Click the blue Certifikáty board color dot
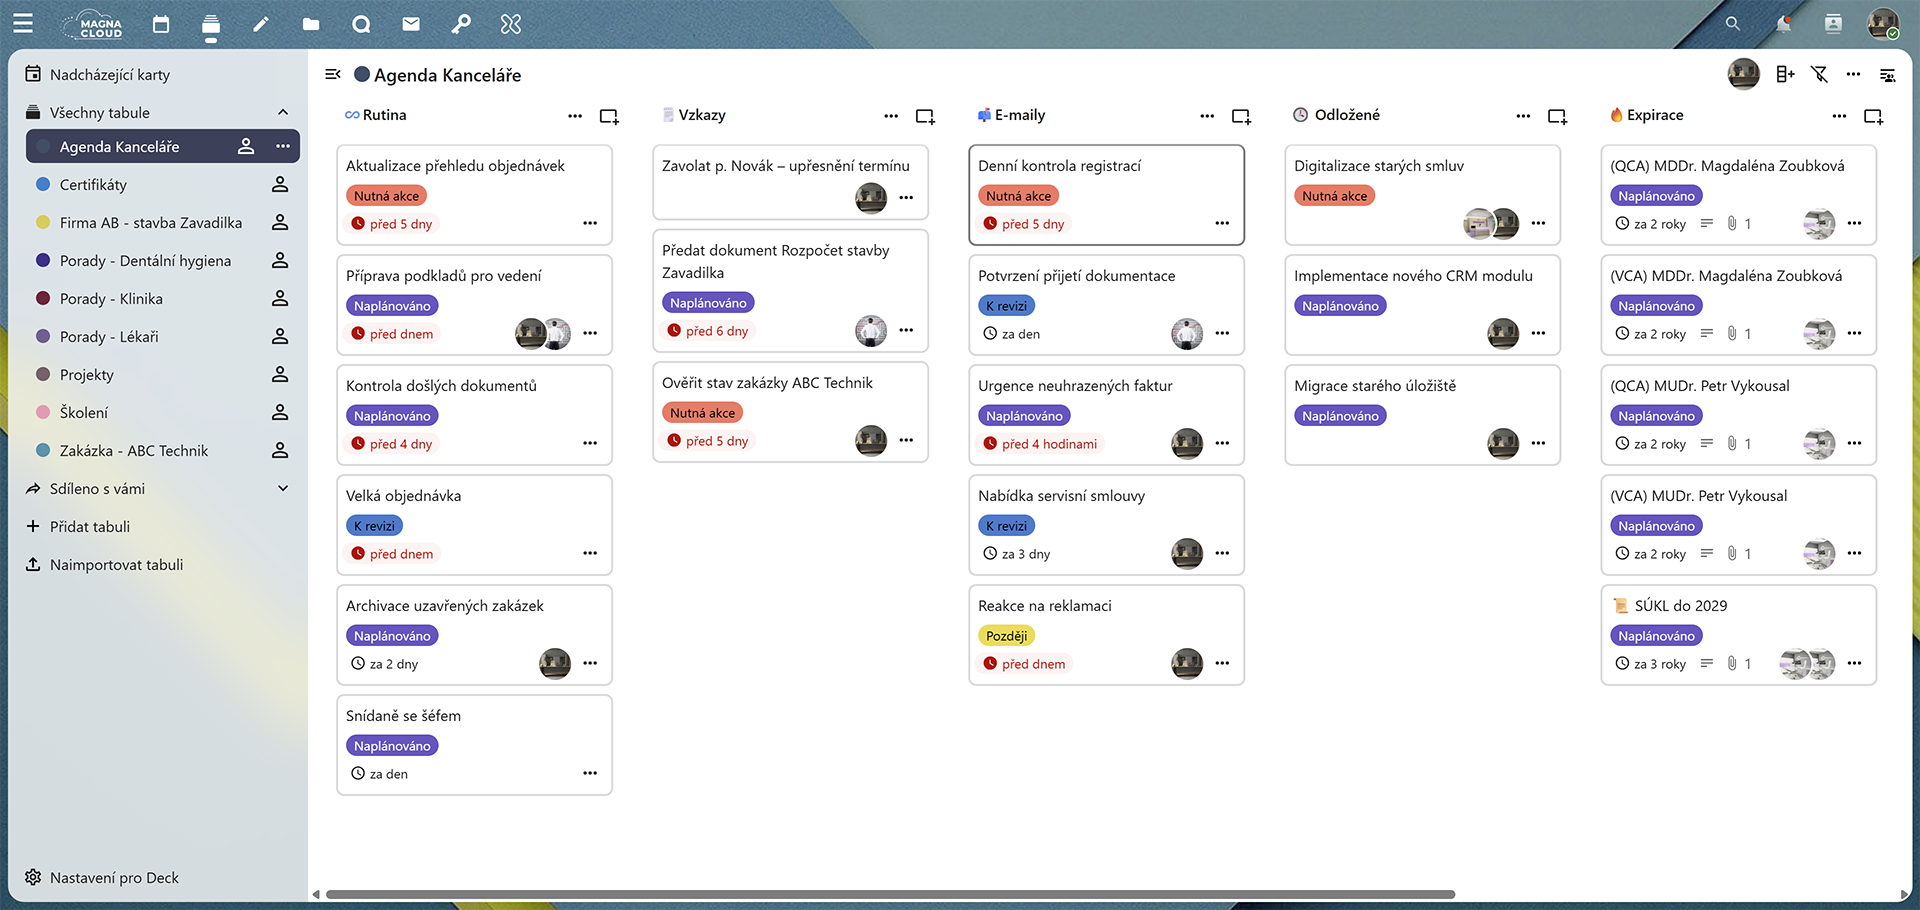This screenshot has width=1920, height=910. [x=43, y=185]
